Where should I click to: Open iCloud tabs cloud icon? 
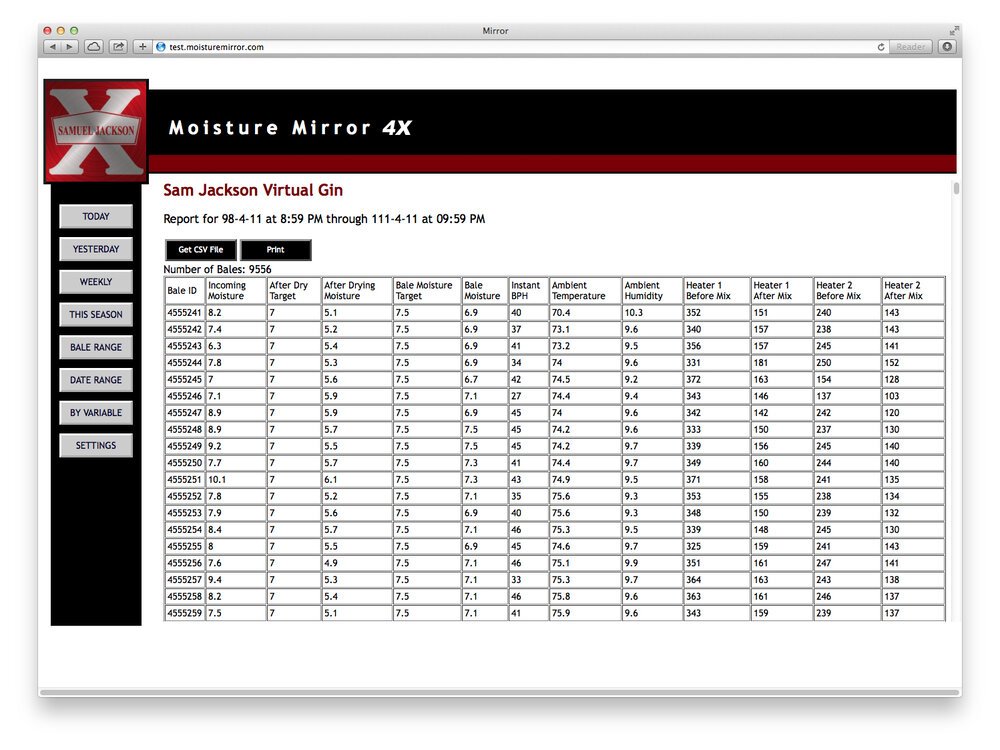coord(94,47)
